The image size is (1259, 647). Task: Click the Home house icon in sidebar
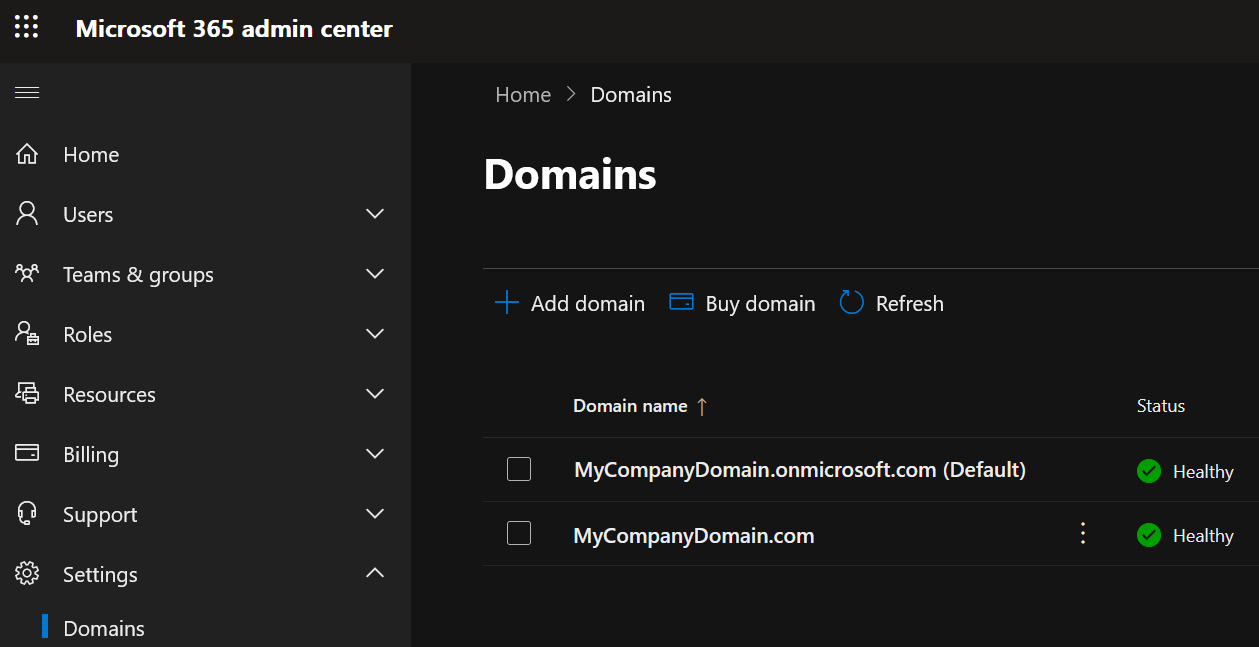tap(27, 154)
